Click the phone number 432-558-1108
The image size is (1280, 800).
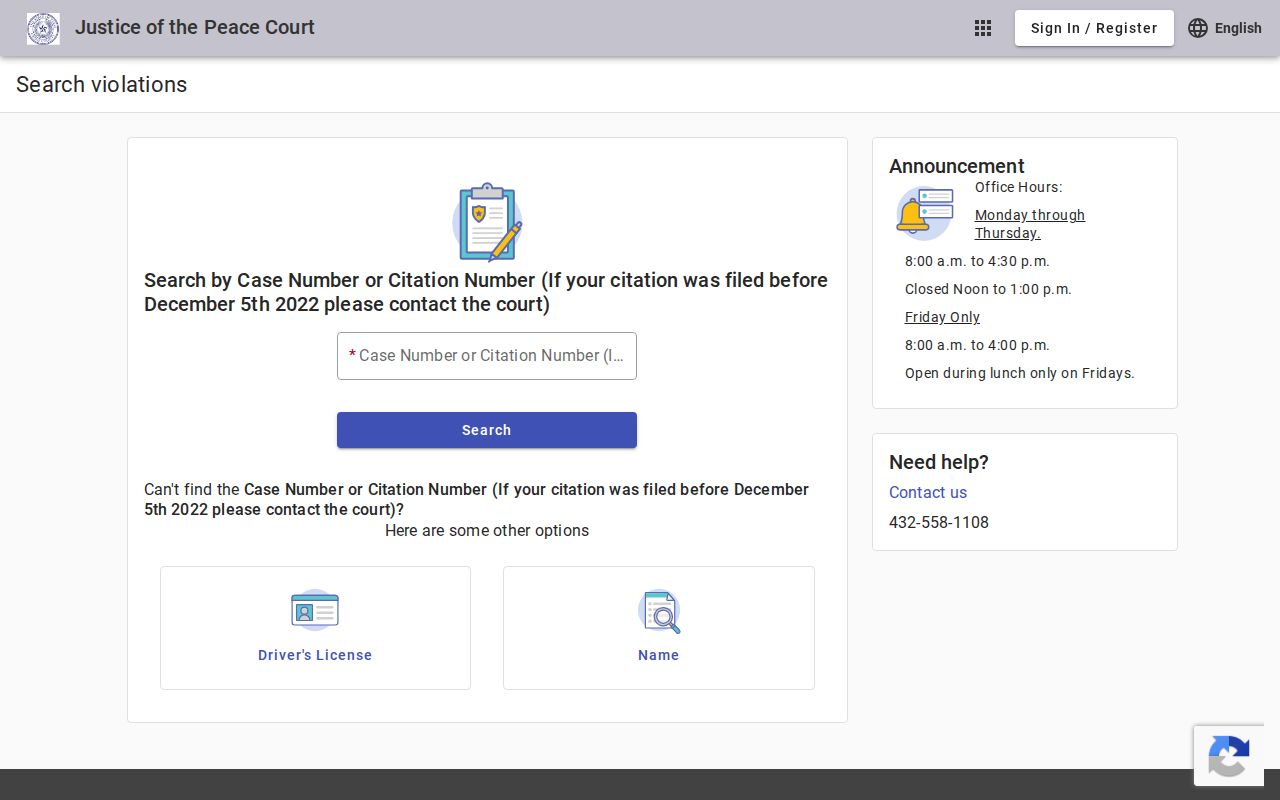(x=939, y=522)
